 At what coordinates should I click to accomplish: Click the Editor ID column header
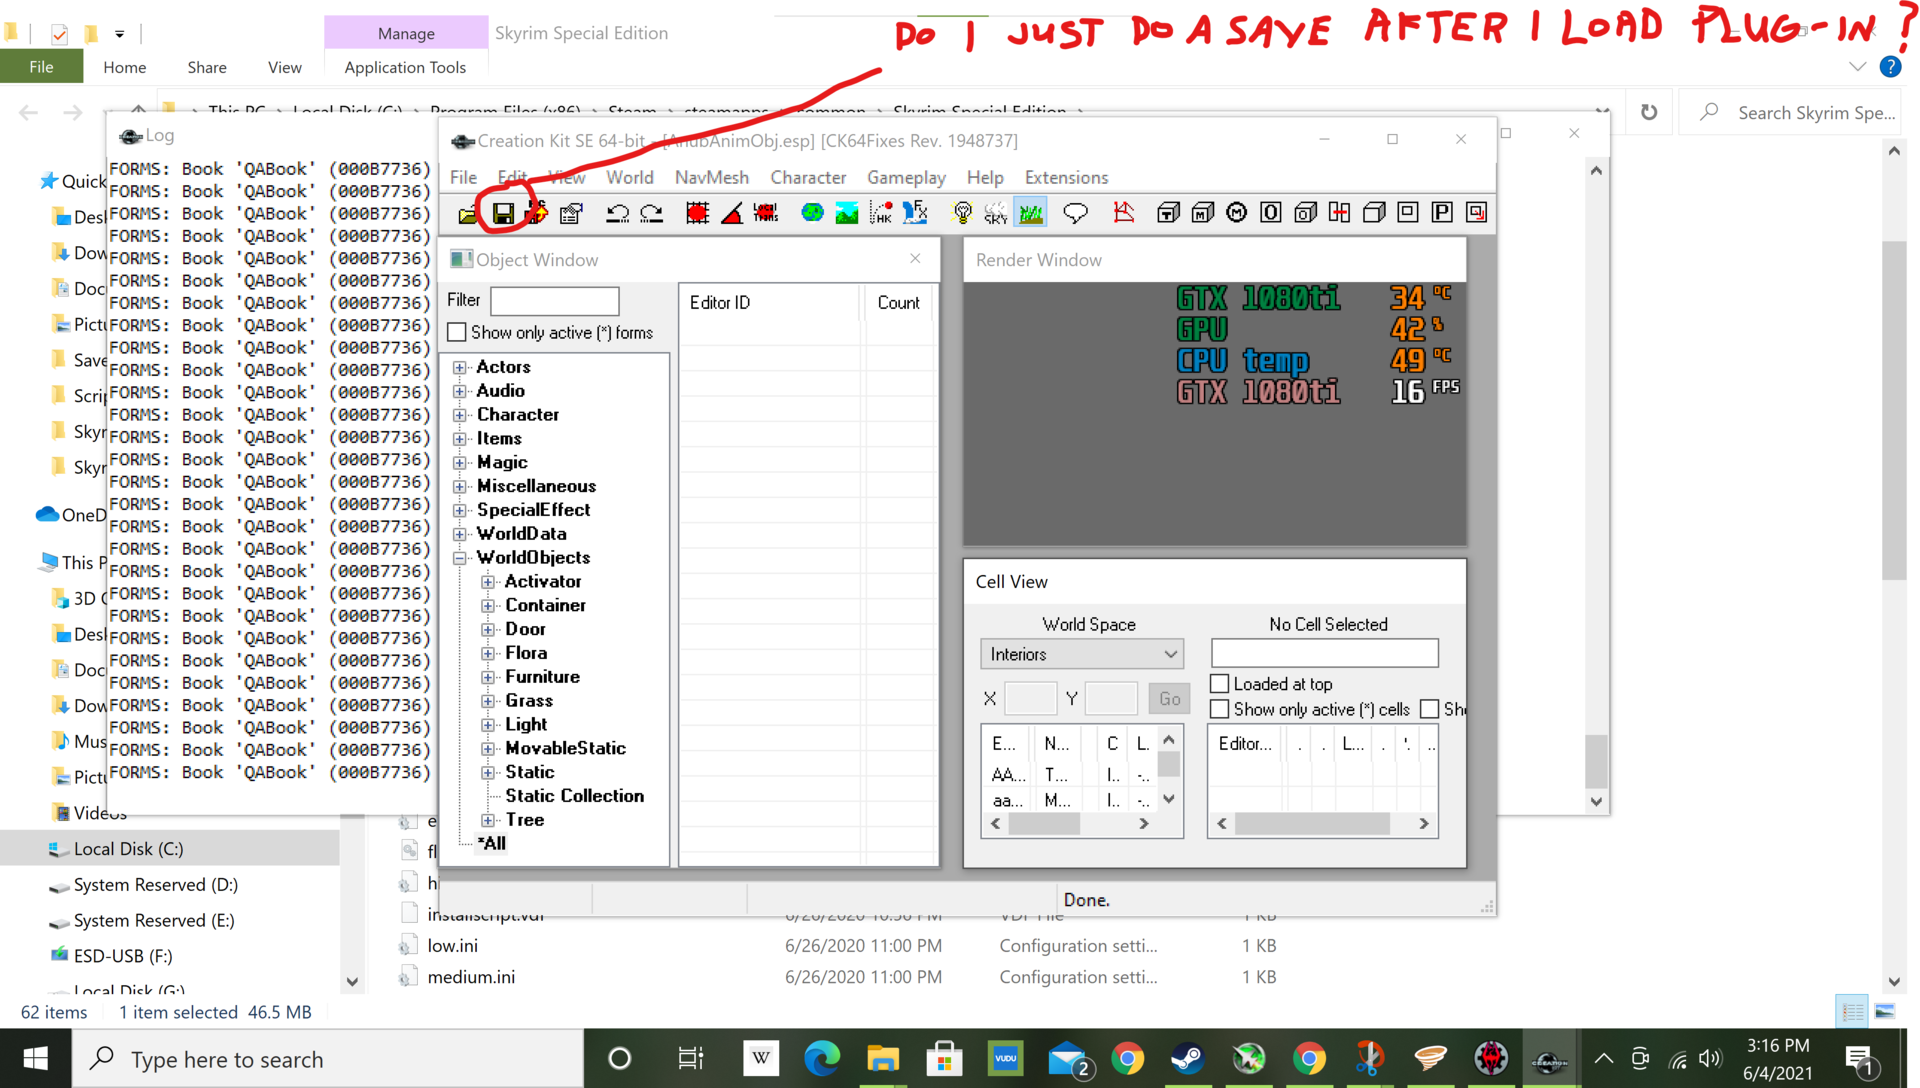[x=770, y=302]
